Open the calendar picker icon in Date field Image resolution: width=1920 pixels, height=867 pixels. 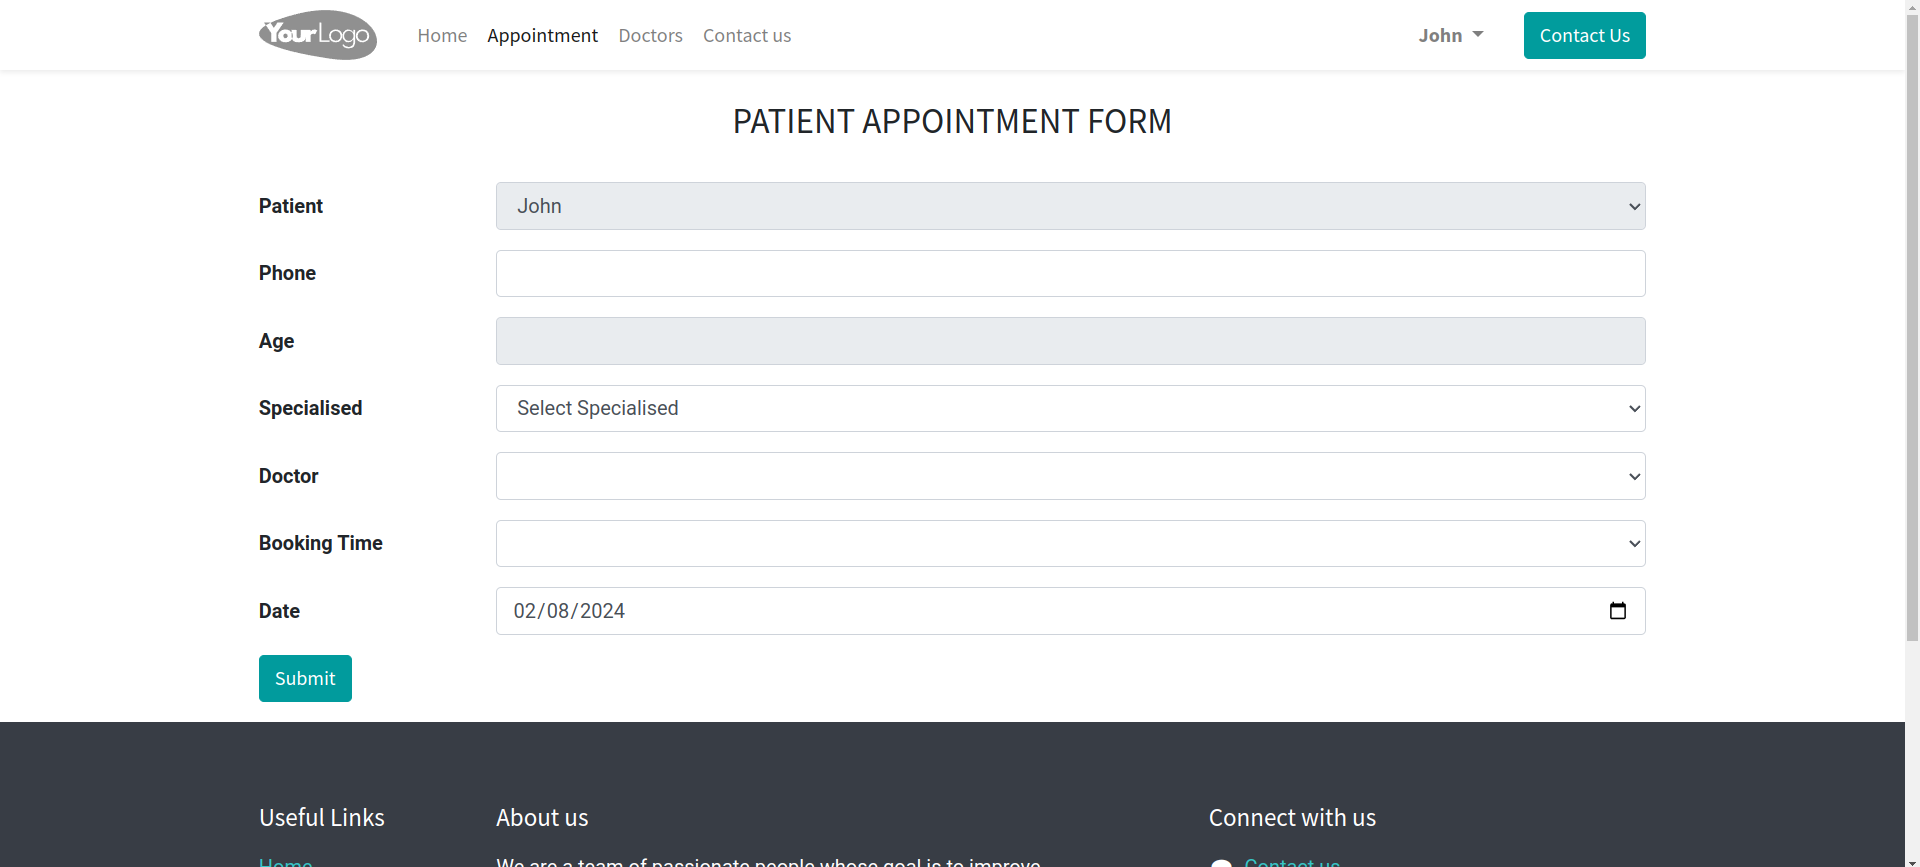tap(1617, 611)
